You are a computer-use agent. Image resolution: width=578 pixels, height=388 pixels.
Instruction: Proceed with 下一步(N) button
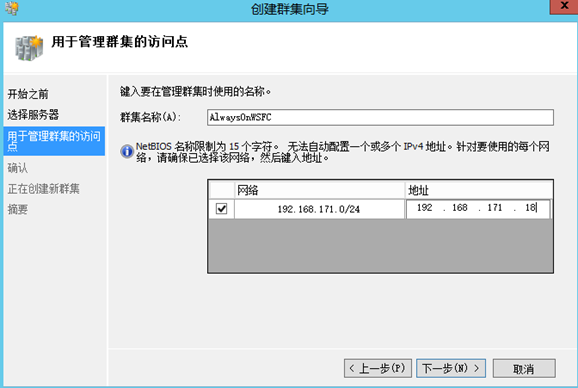(451, 368)
